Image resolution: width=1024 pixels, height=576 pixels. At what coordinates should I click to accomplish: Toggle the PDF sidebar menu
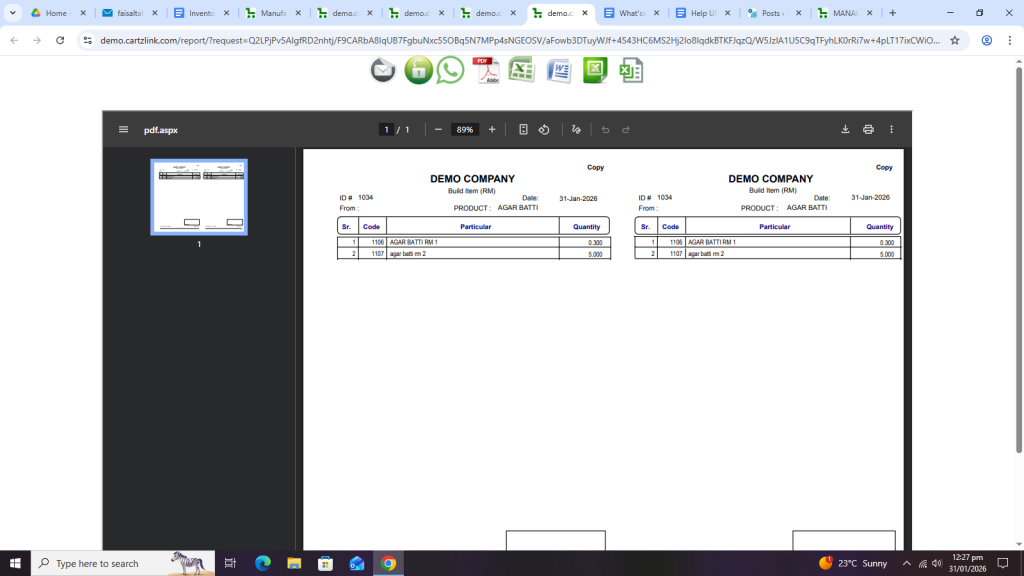123,130
